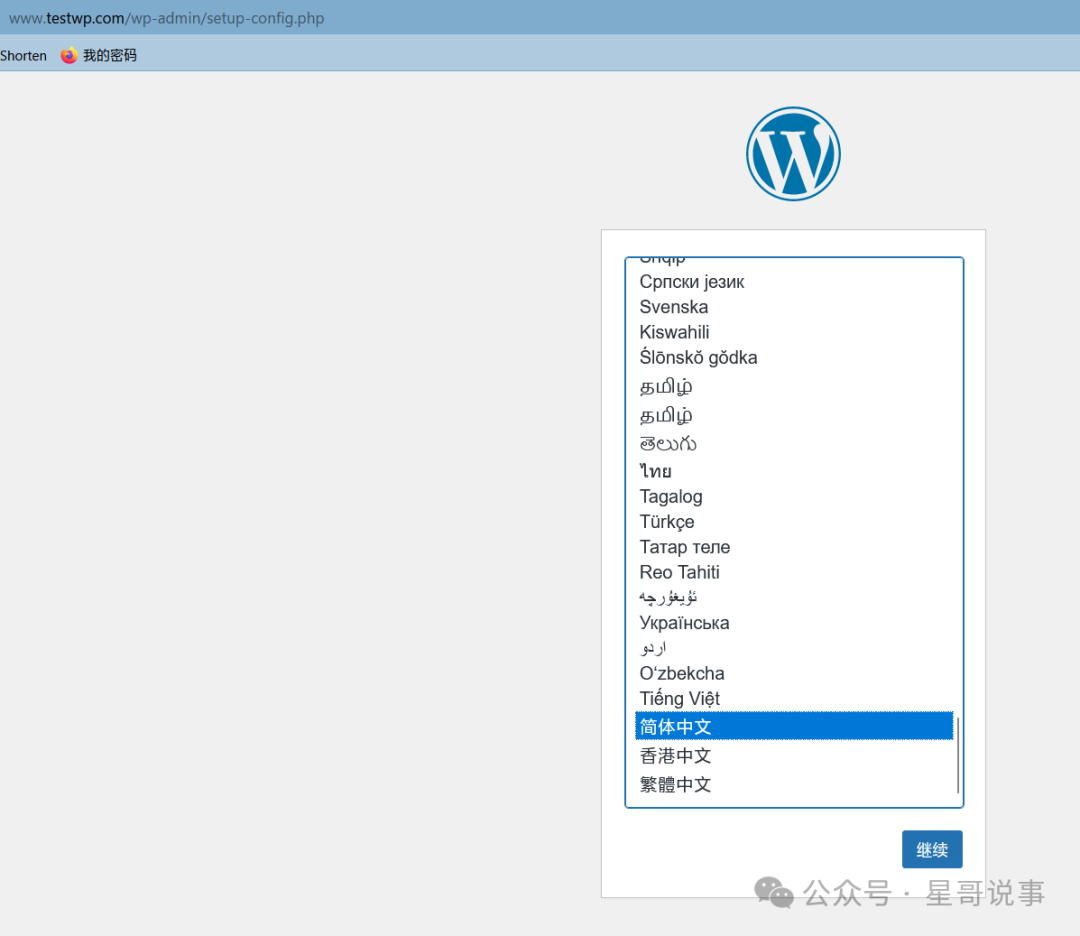The image size is (1080, 936).
Task: Click the WordPress logo
Action: click(x=793, y=154)
